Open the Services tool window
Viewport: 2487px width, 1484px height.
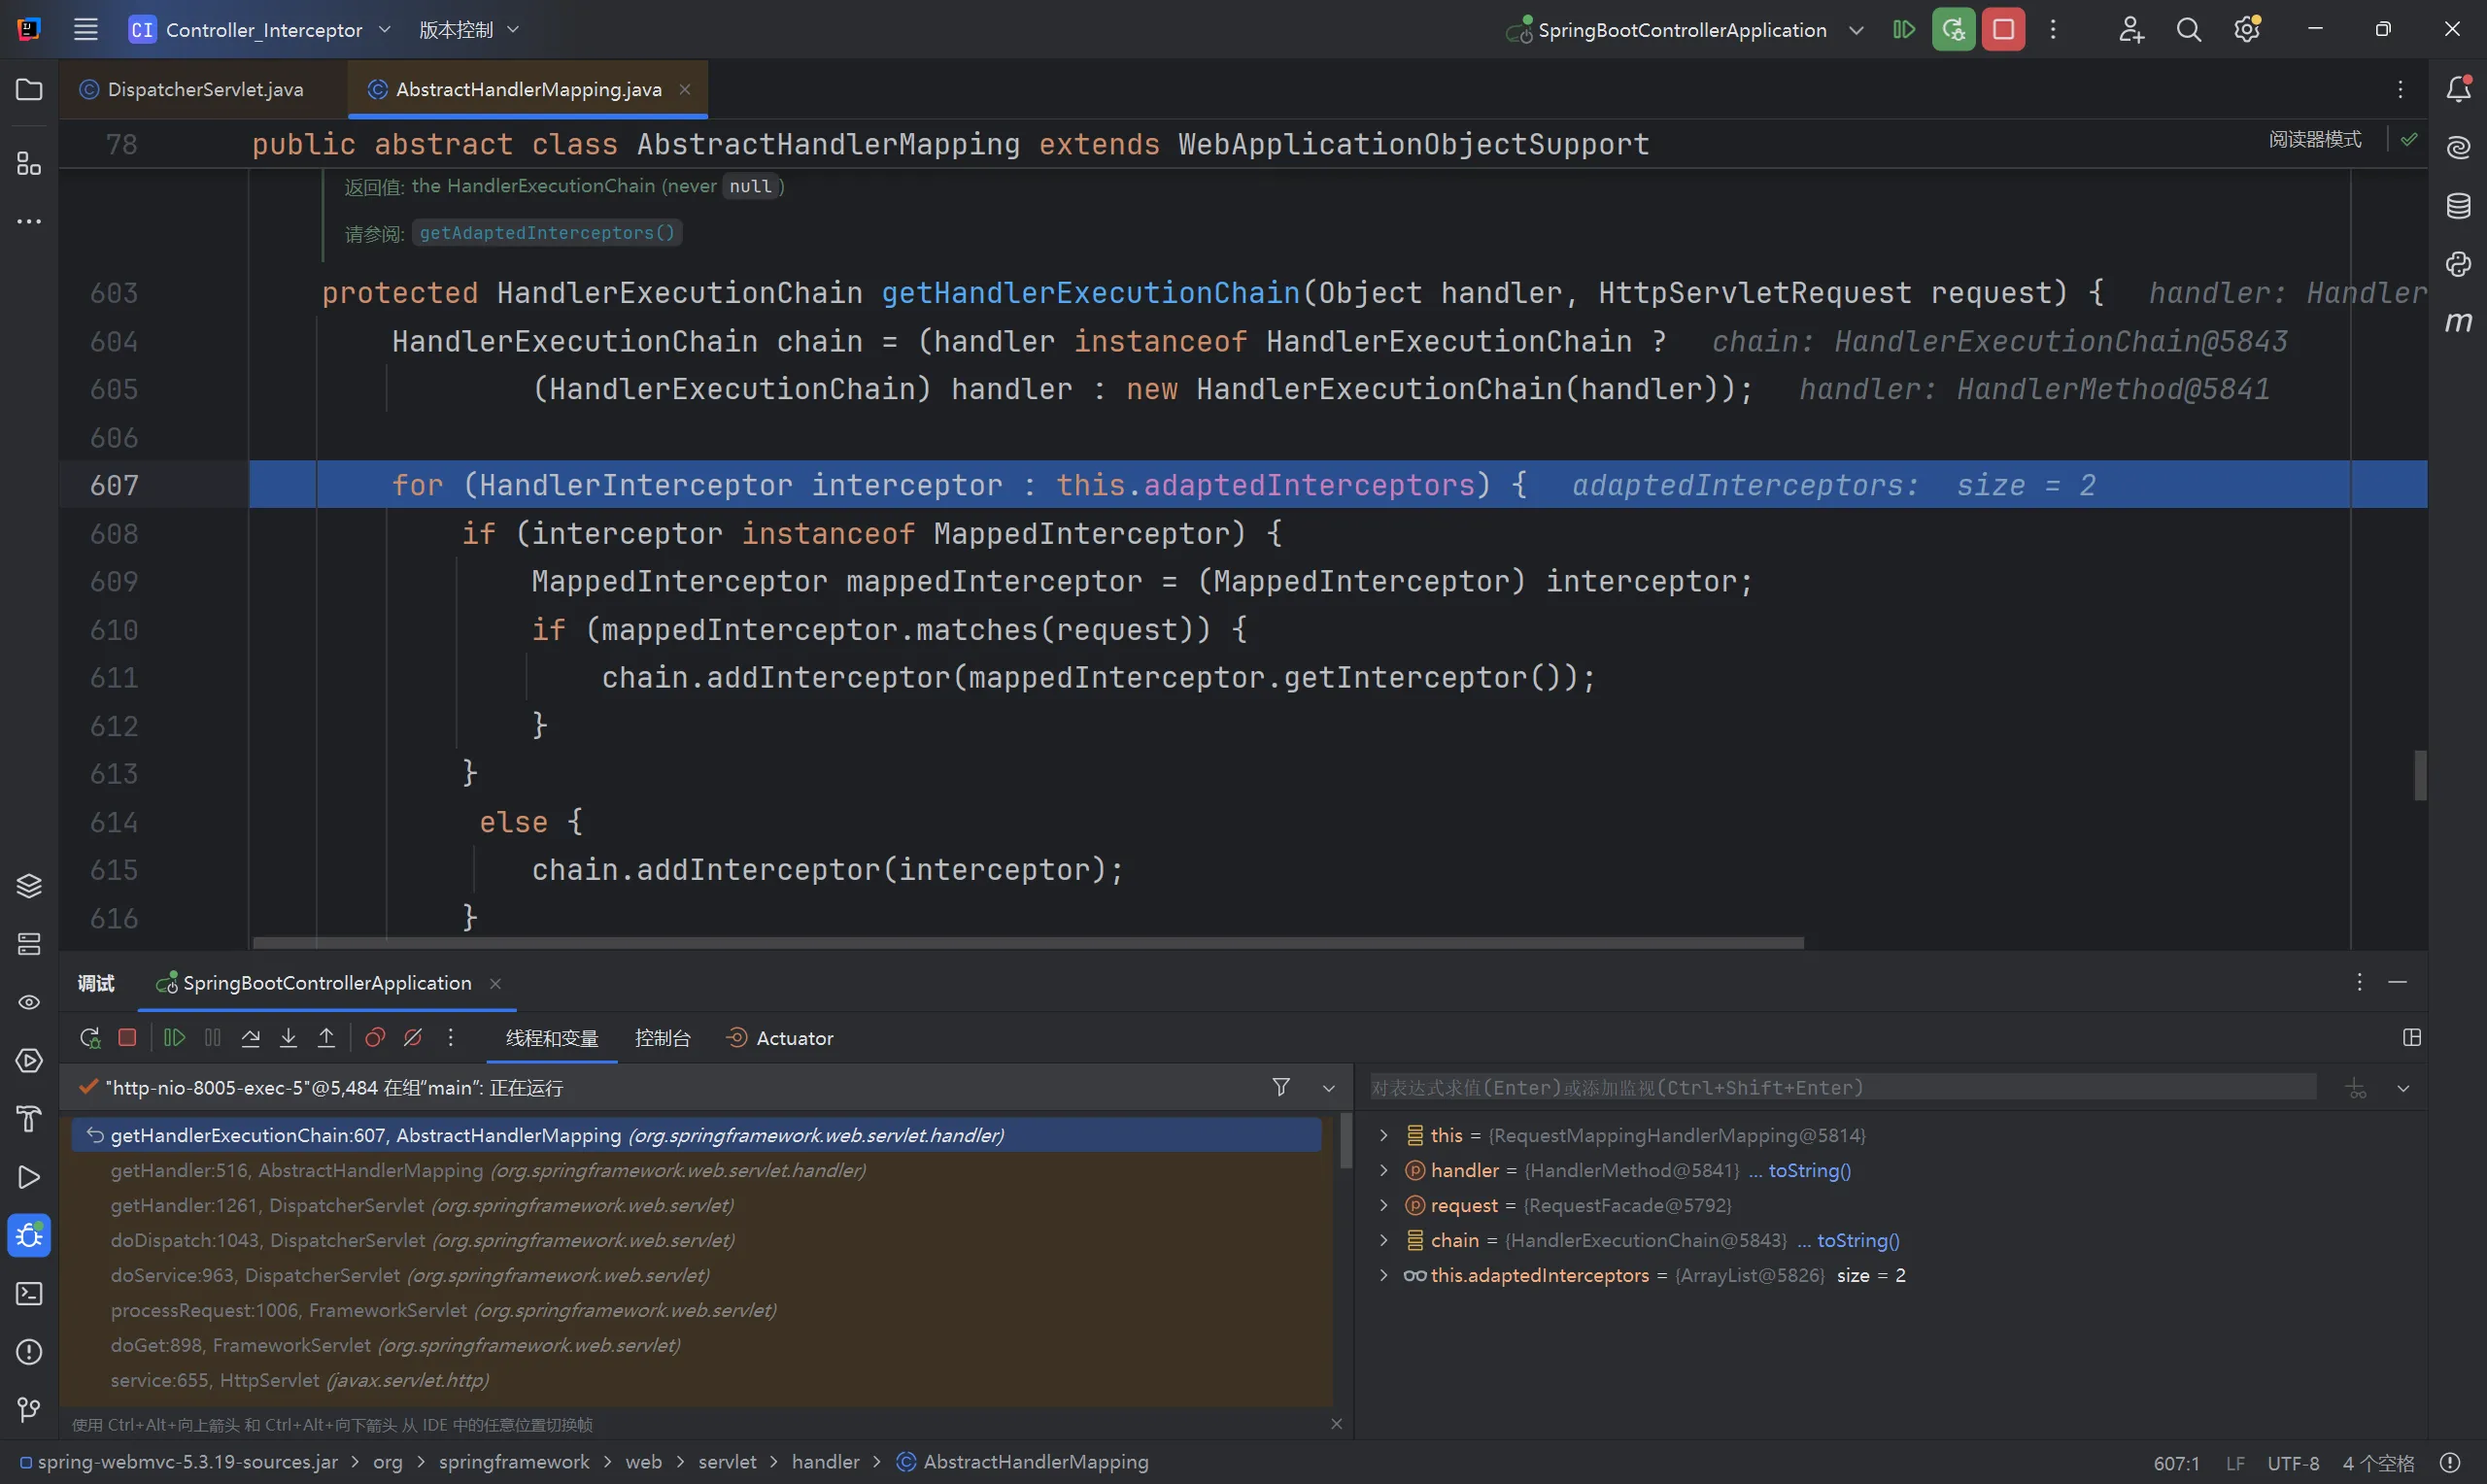(29, 1061)
